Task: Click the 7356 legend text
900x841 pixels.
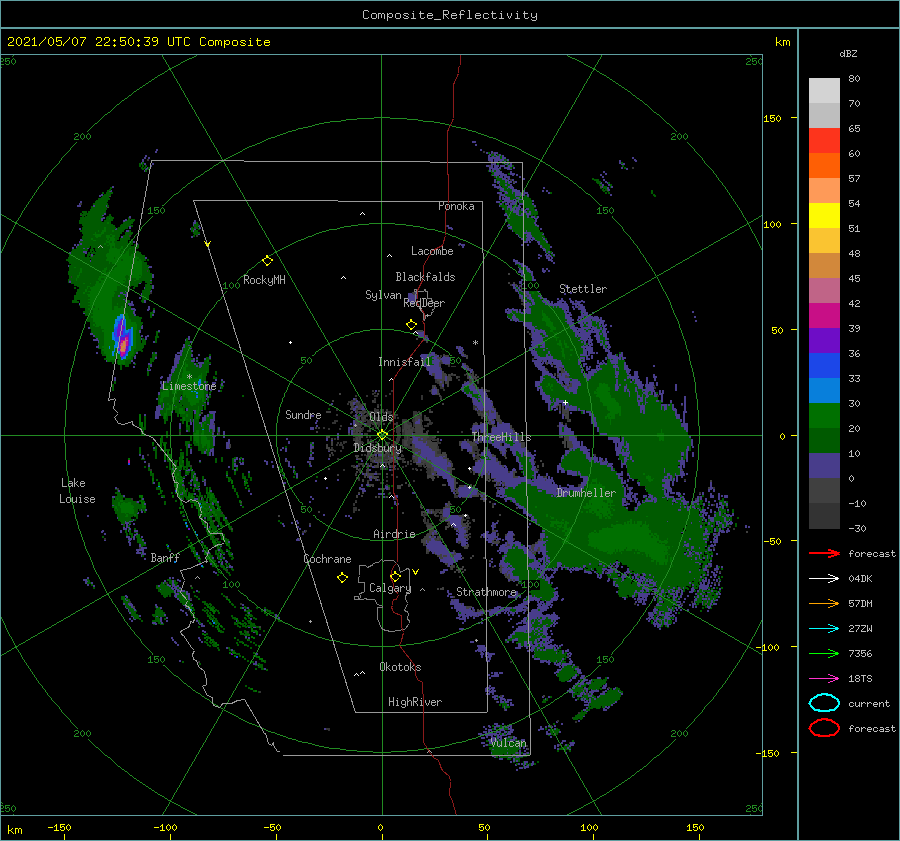Action: click(x=860, y=653)
